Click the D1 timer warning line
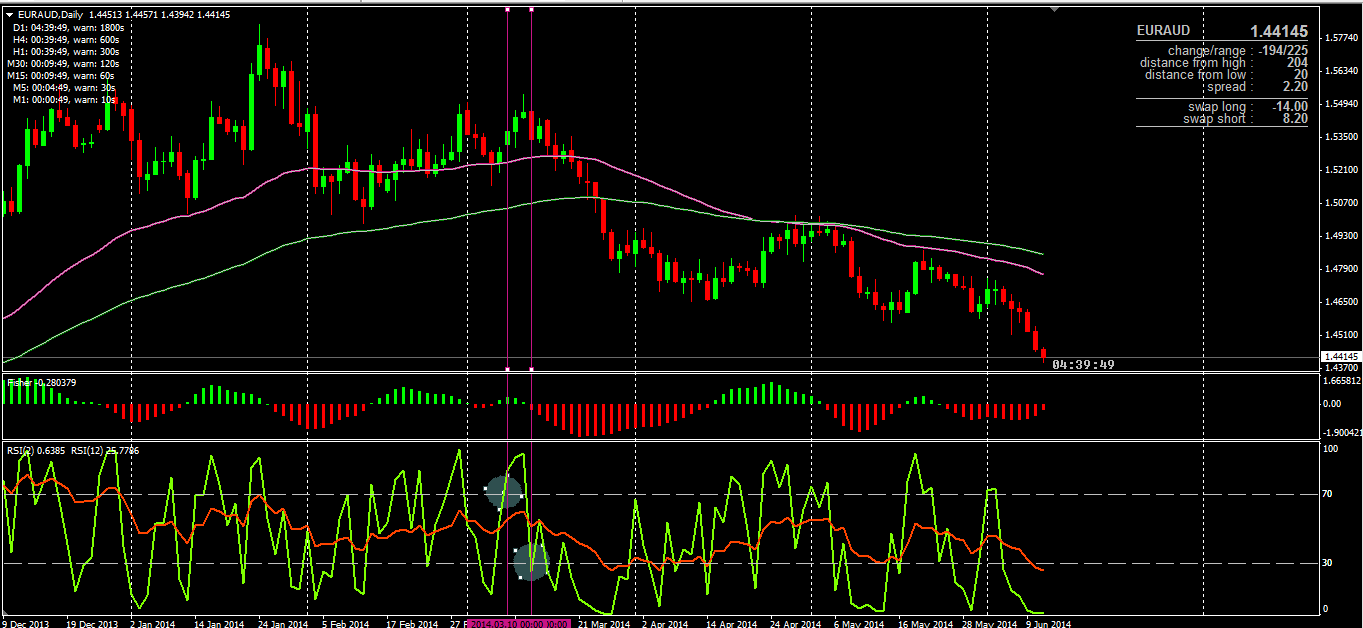 point(65,27)
